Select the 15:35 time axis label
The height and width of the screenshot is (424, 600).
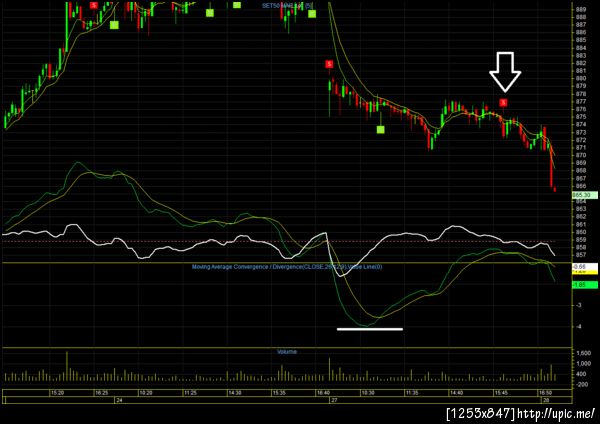[x=279, y=393]
